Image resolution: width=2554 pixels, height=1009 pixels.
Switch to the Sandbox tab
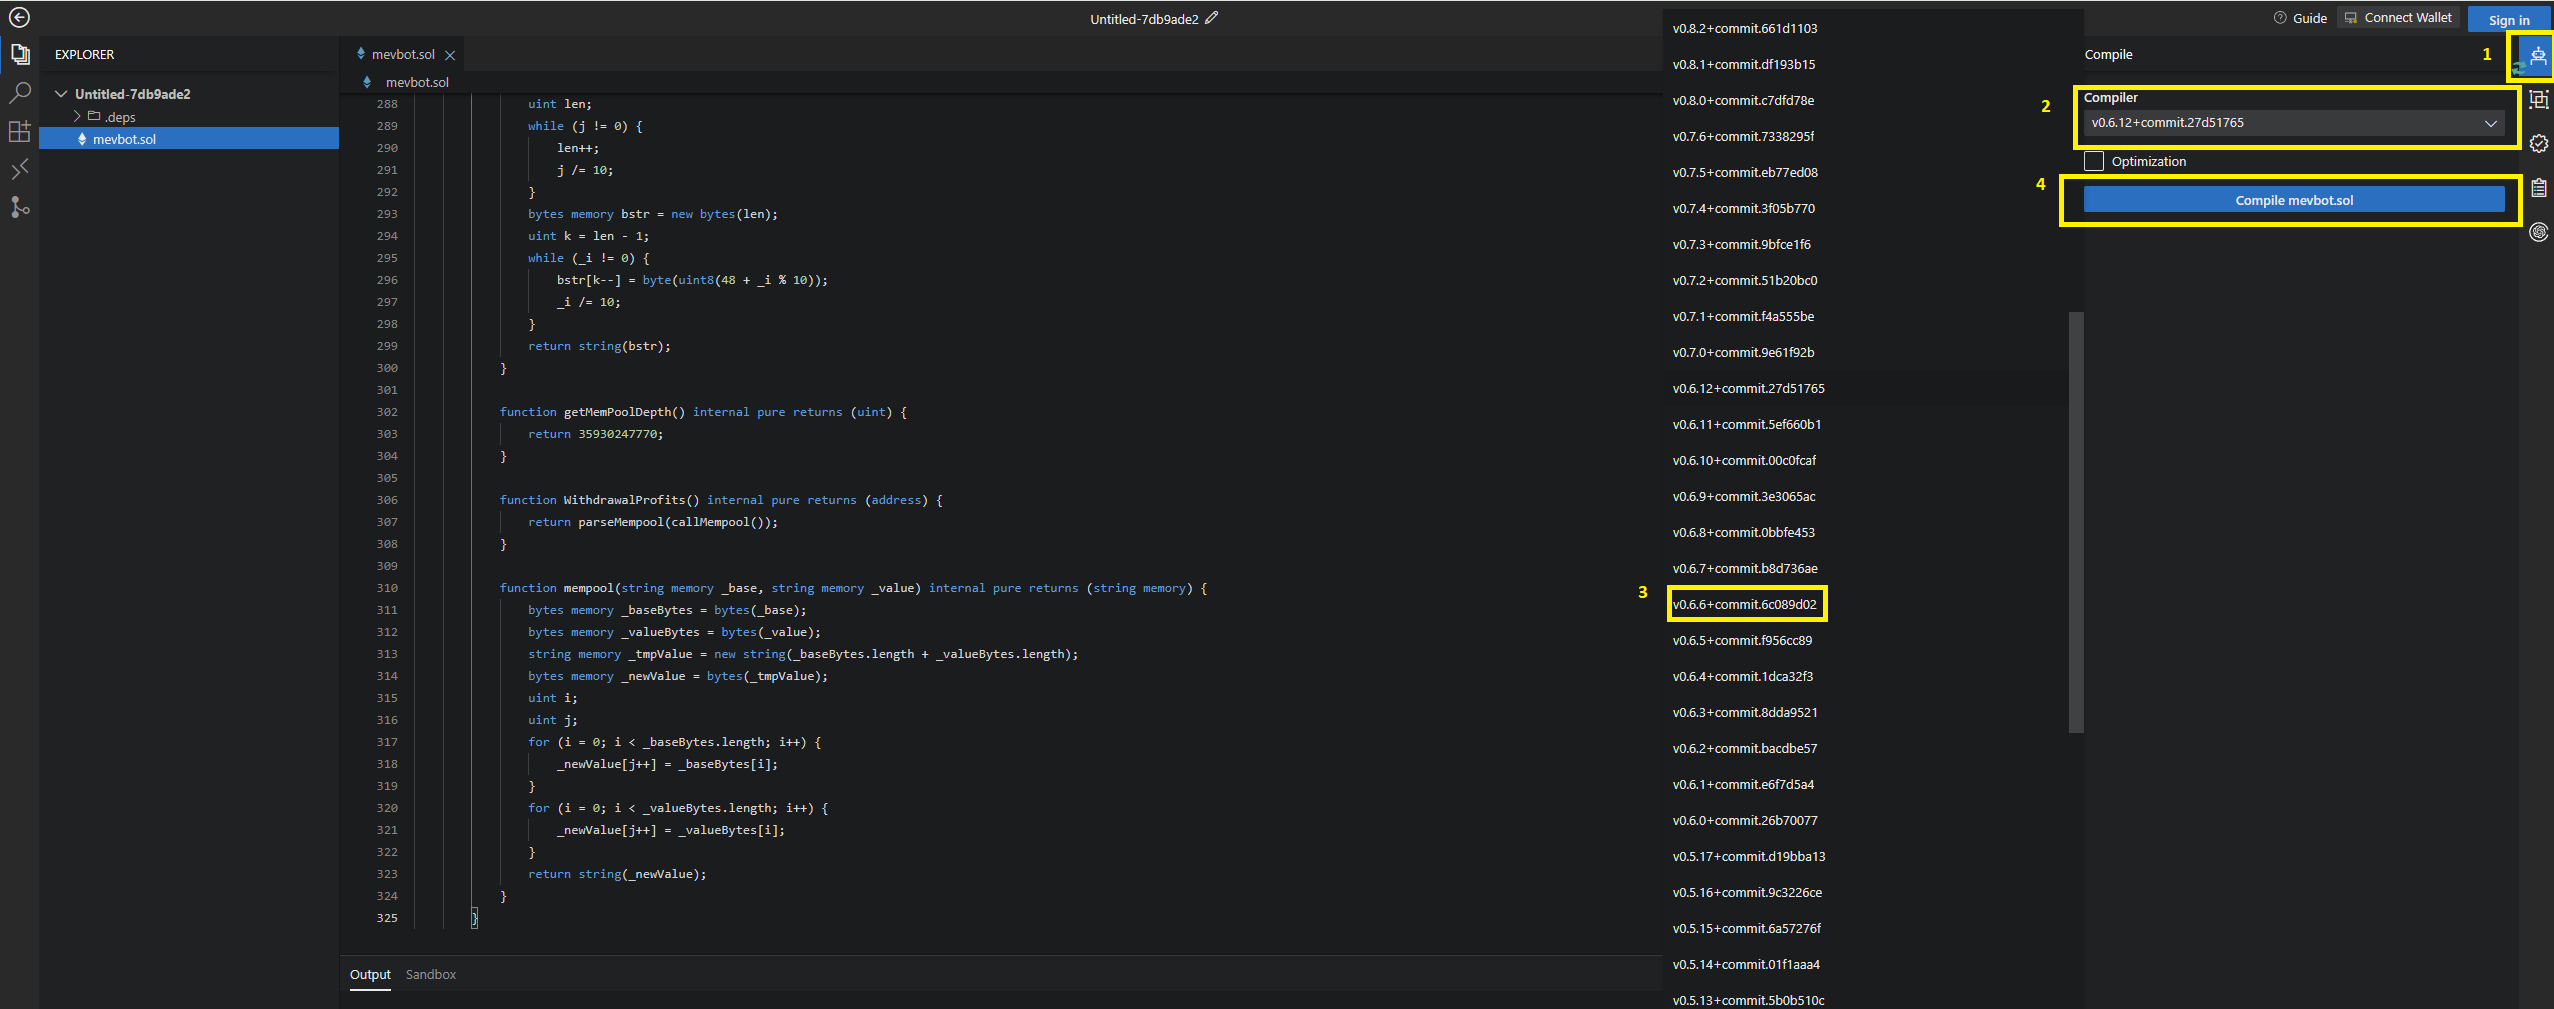pyautogui.click(x=431, y=974)
